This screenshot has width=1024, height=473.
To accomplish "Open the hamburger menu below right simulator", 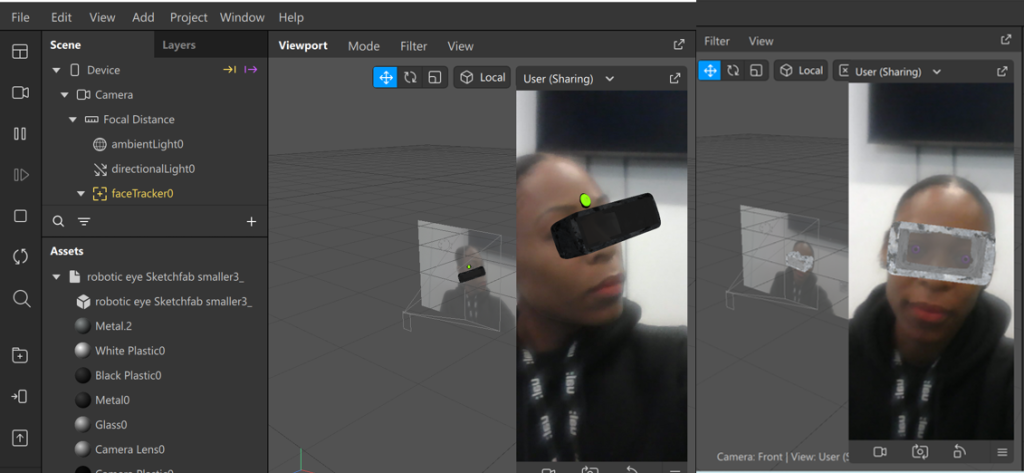I will pyautogui.click(x=1002, y=451).
